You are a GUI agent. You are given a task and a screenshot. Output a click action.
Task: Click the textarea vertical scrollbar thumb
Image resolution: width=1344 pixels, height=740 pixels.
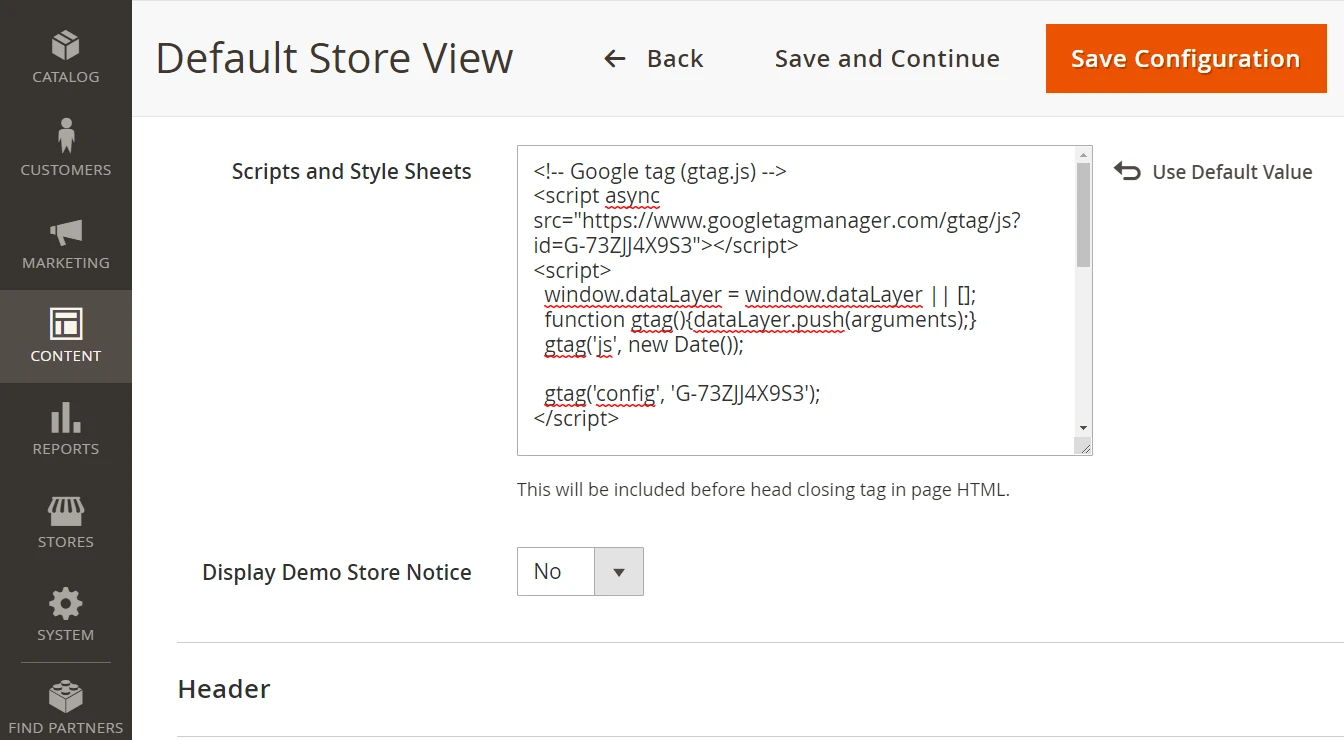coord(1083,215)
